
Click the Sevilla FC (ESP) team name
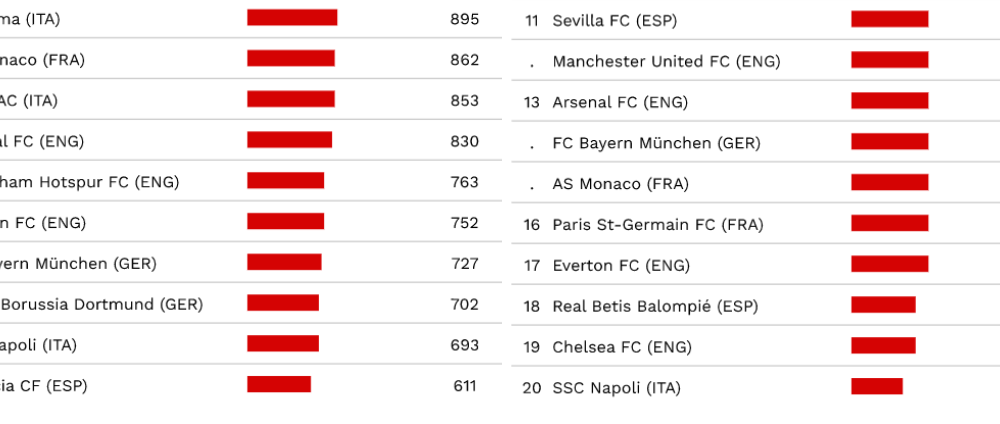614,20
